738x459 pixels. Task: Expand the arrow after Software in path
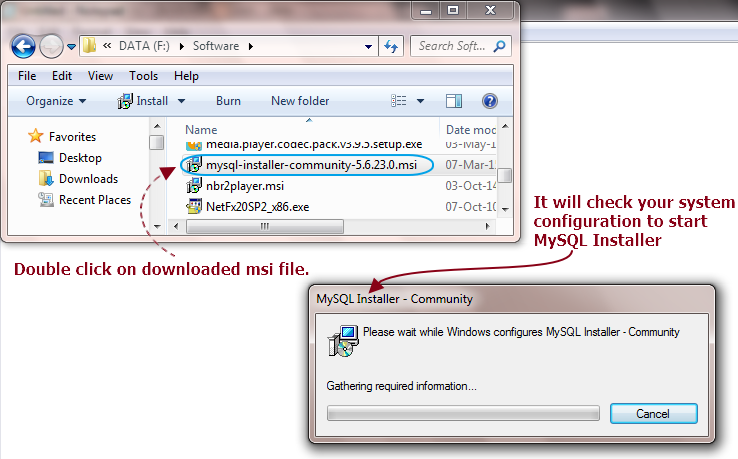point(251,46)
